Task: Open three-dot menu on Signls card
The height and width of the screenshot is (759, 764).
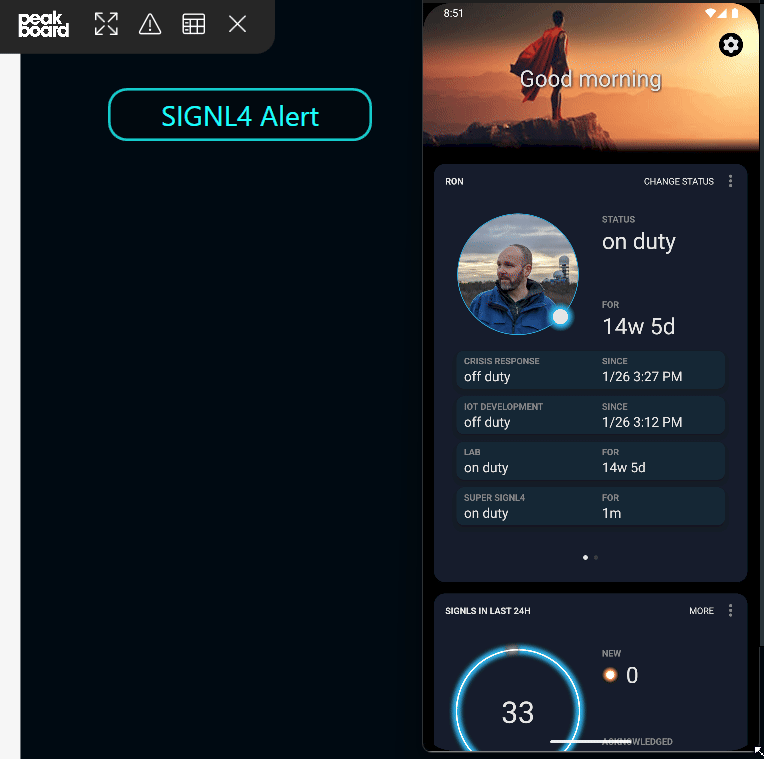Action: pyautogui.click(x=730, y=610)
